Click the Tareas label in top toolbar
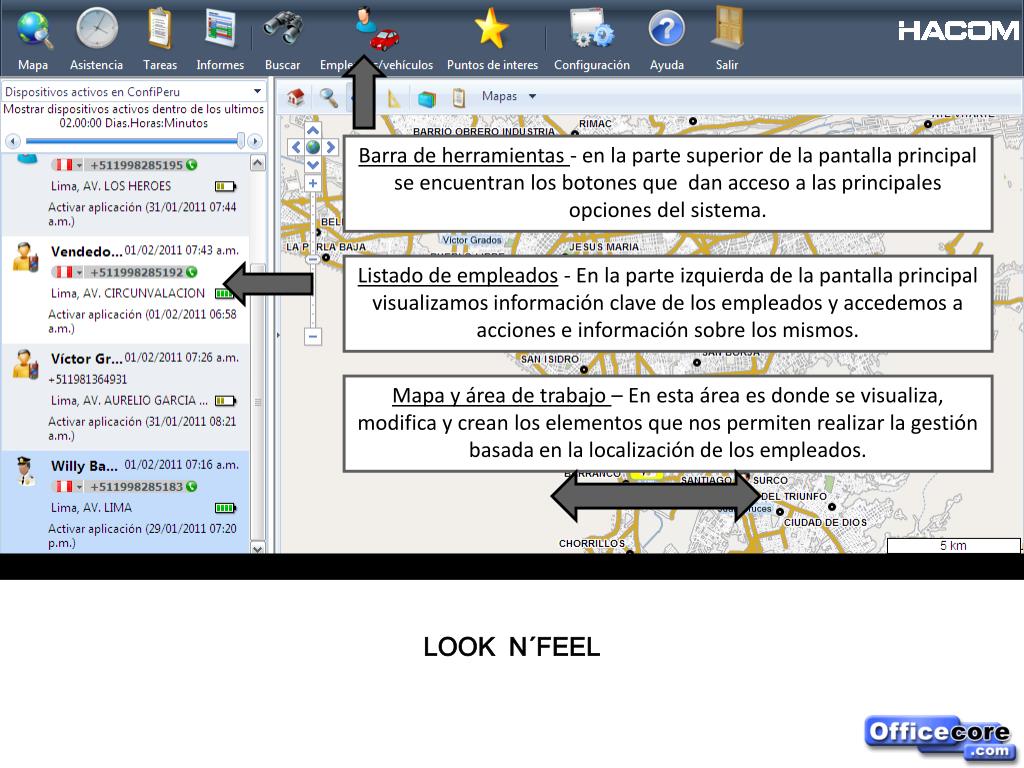The width and height of the screenshot is (1024, 768). click(160, 65)
